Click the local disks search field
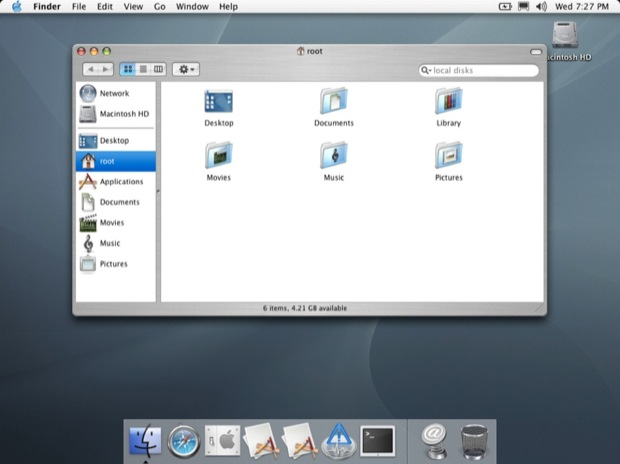The height and width of the screenshot is (464, 620). tap(478, 70)
